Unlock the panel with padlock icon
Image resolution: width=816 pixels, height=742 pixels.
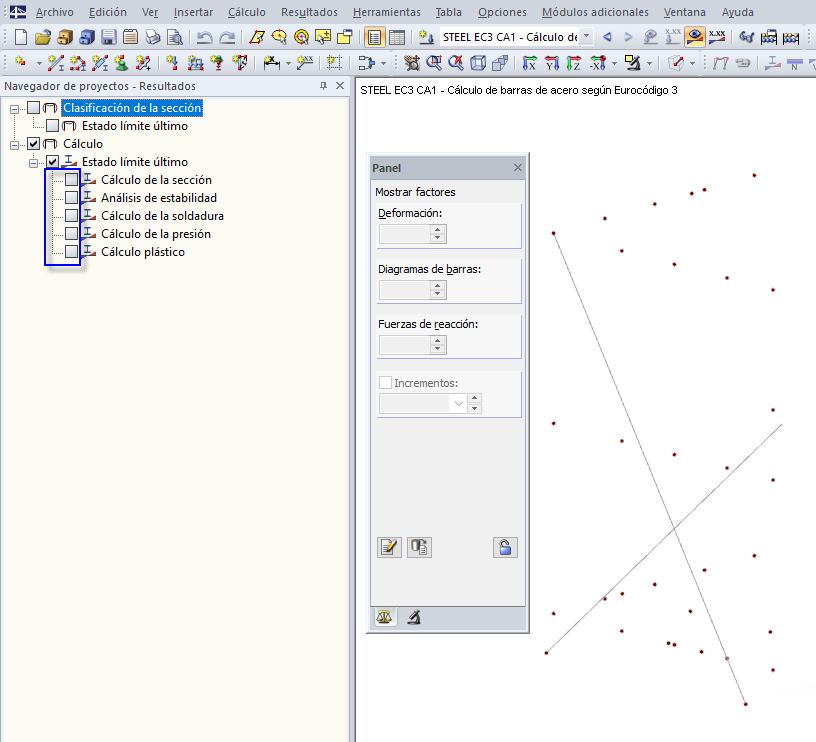tap(505, 547)
